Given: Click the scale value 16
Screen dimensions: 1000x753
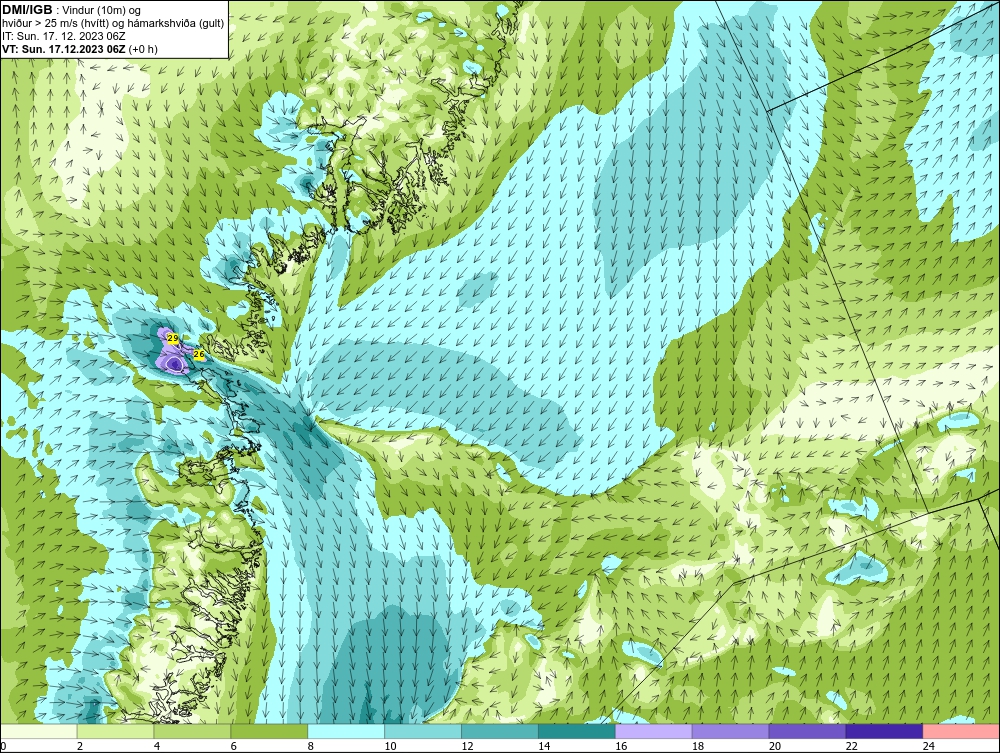Looking at the screenshot, I should tap(621, 746).
